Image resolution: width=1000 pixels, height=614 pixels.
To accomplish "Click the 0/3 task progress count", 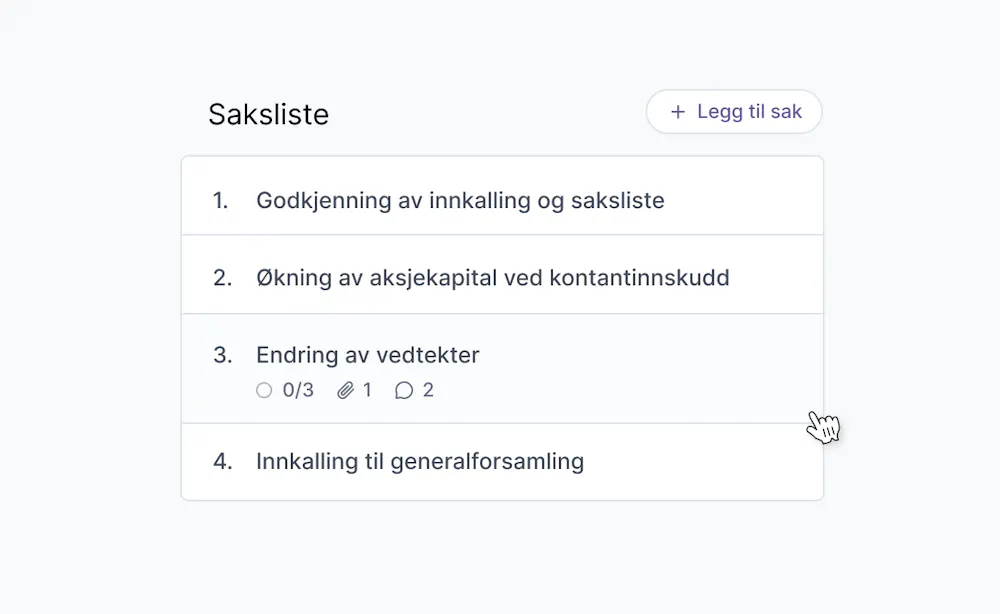I will tap(298, 390).
